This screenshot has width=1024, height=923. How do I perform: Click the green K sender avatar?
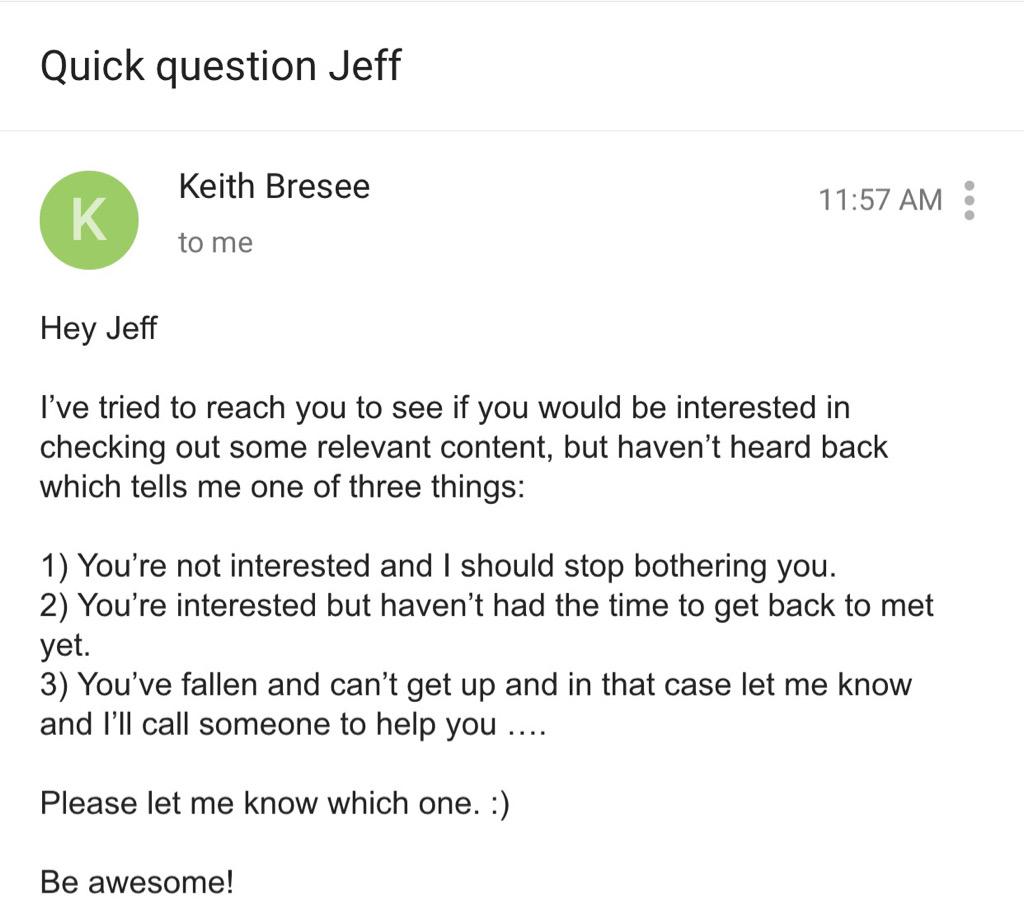[88, 220]
